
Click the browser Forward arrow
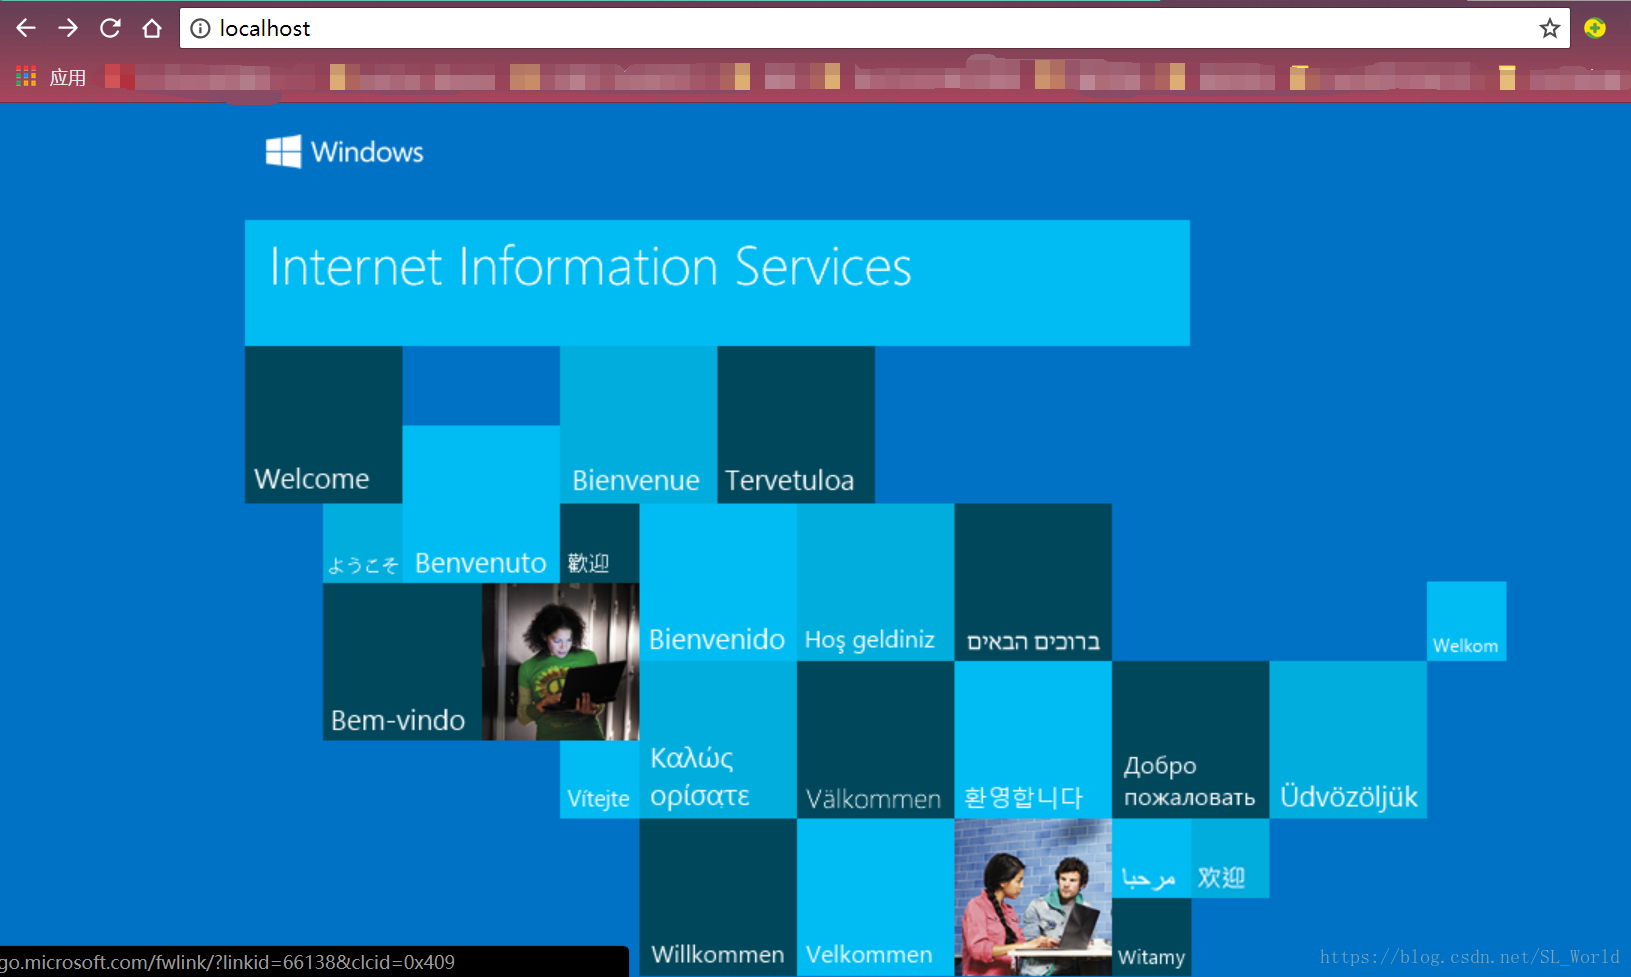pyautogui.click(x=68, y=28)
